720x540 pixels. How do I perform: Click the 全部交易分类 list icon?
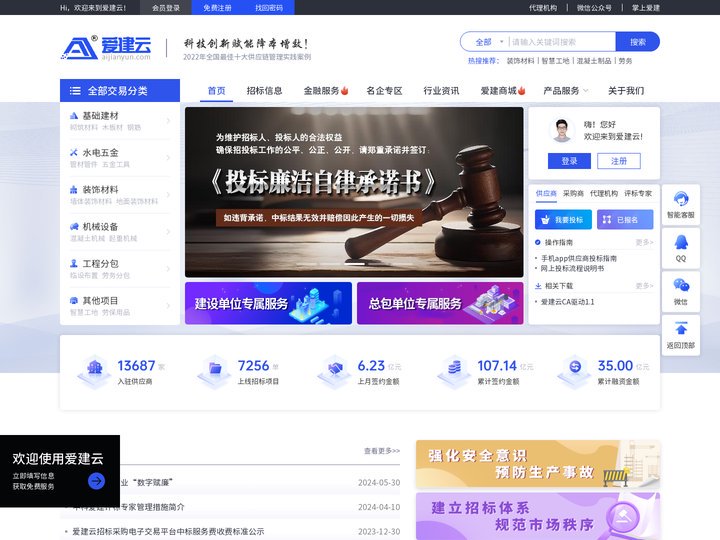[x=75, y=91]
